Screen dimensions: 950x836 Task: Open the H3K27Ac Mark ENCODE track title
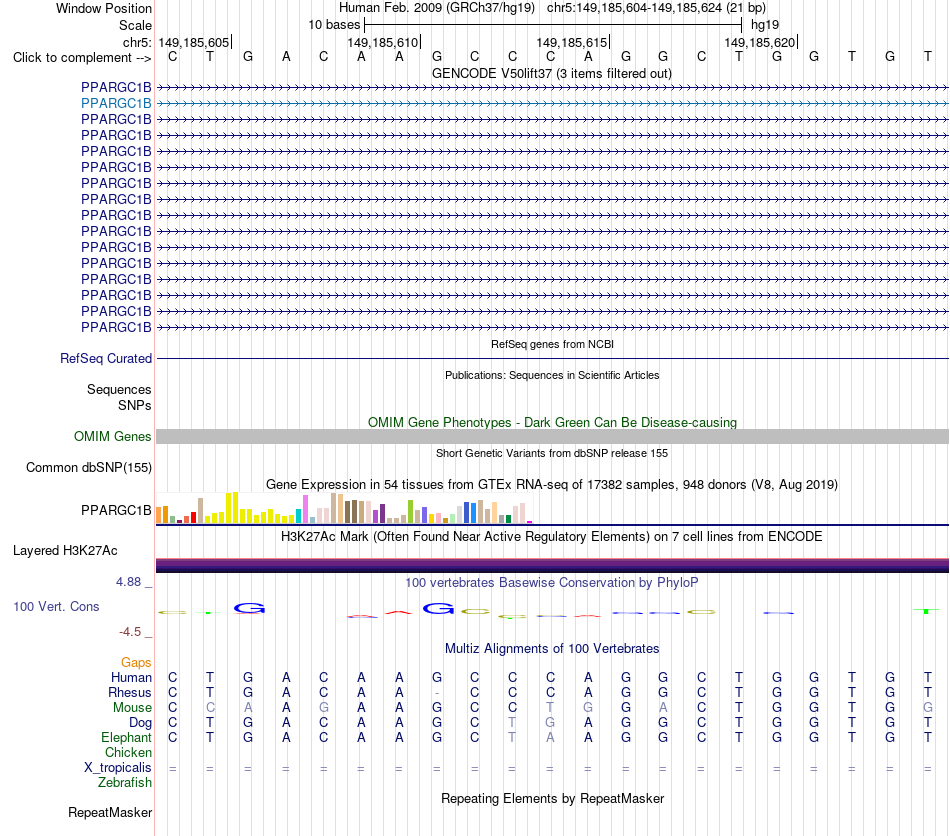552,537
